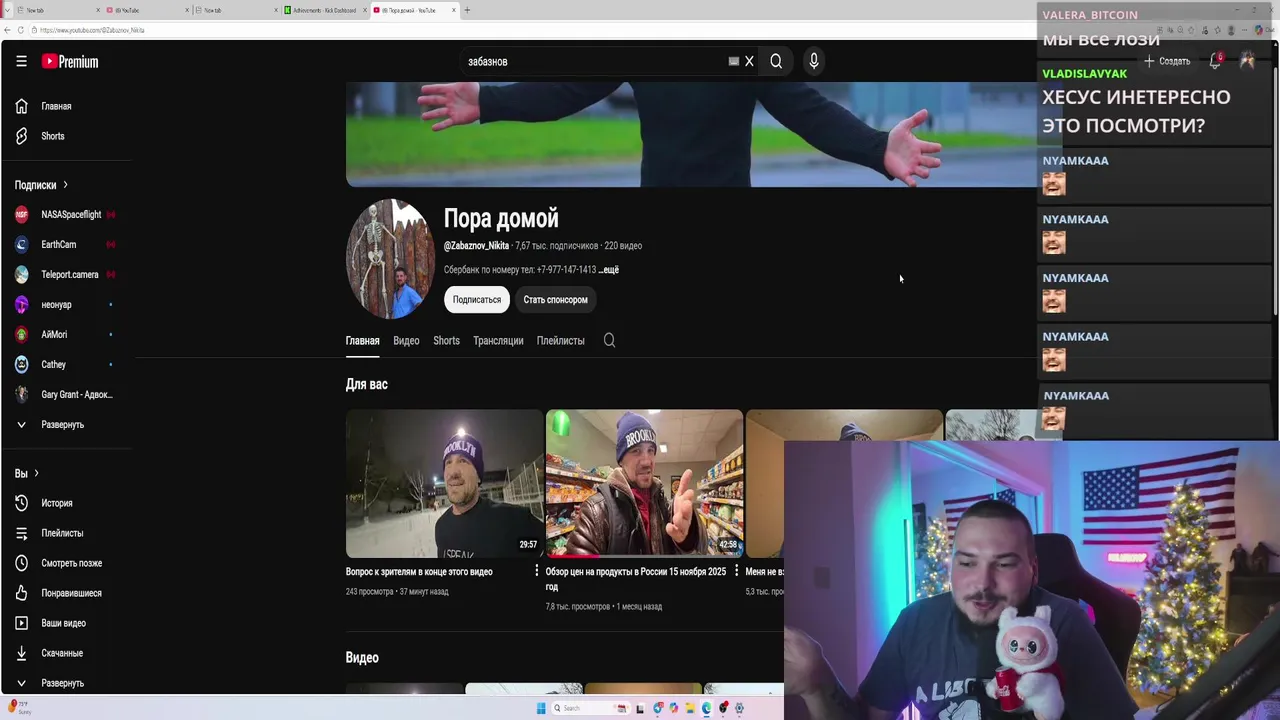This screenshot has height=720, width=1280.
Task: Click Стать спонсором button
Action: (x=555, y=300)
